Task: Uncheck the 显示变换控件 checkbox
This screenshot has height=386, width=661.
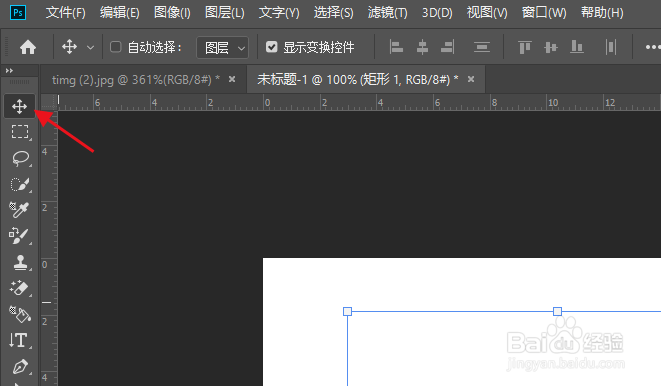Action: 272,47
